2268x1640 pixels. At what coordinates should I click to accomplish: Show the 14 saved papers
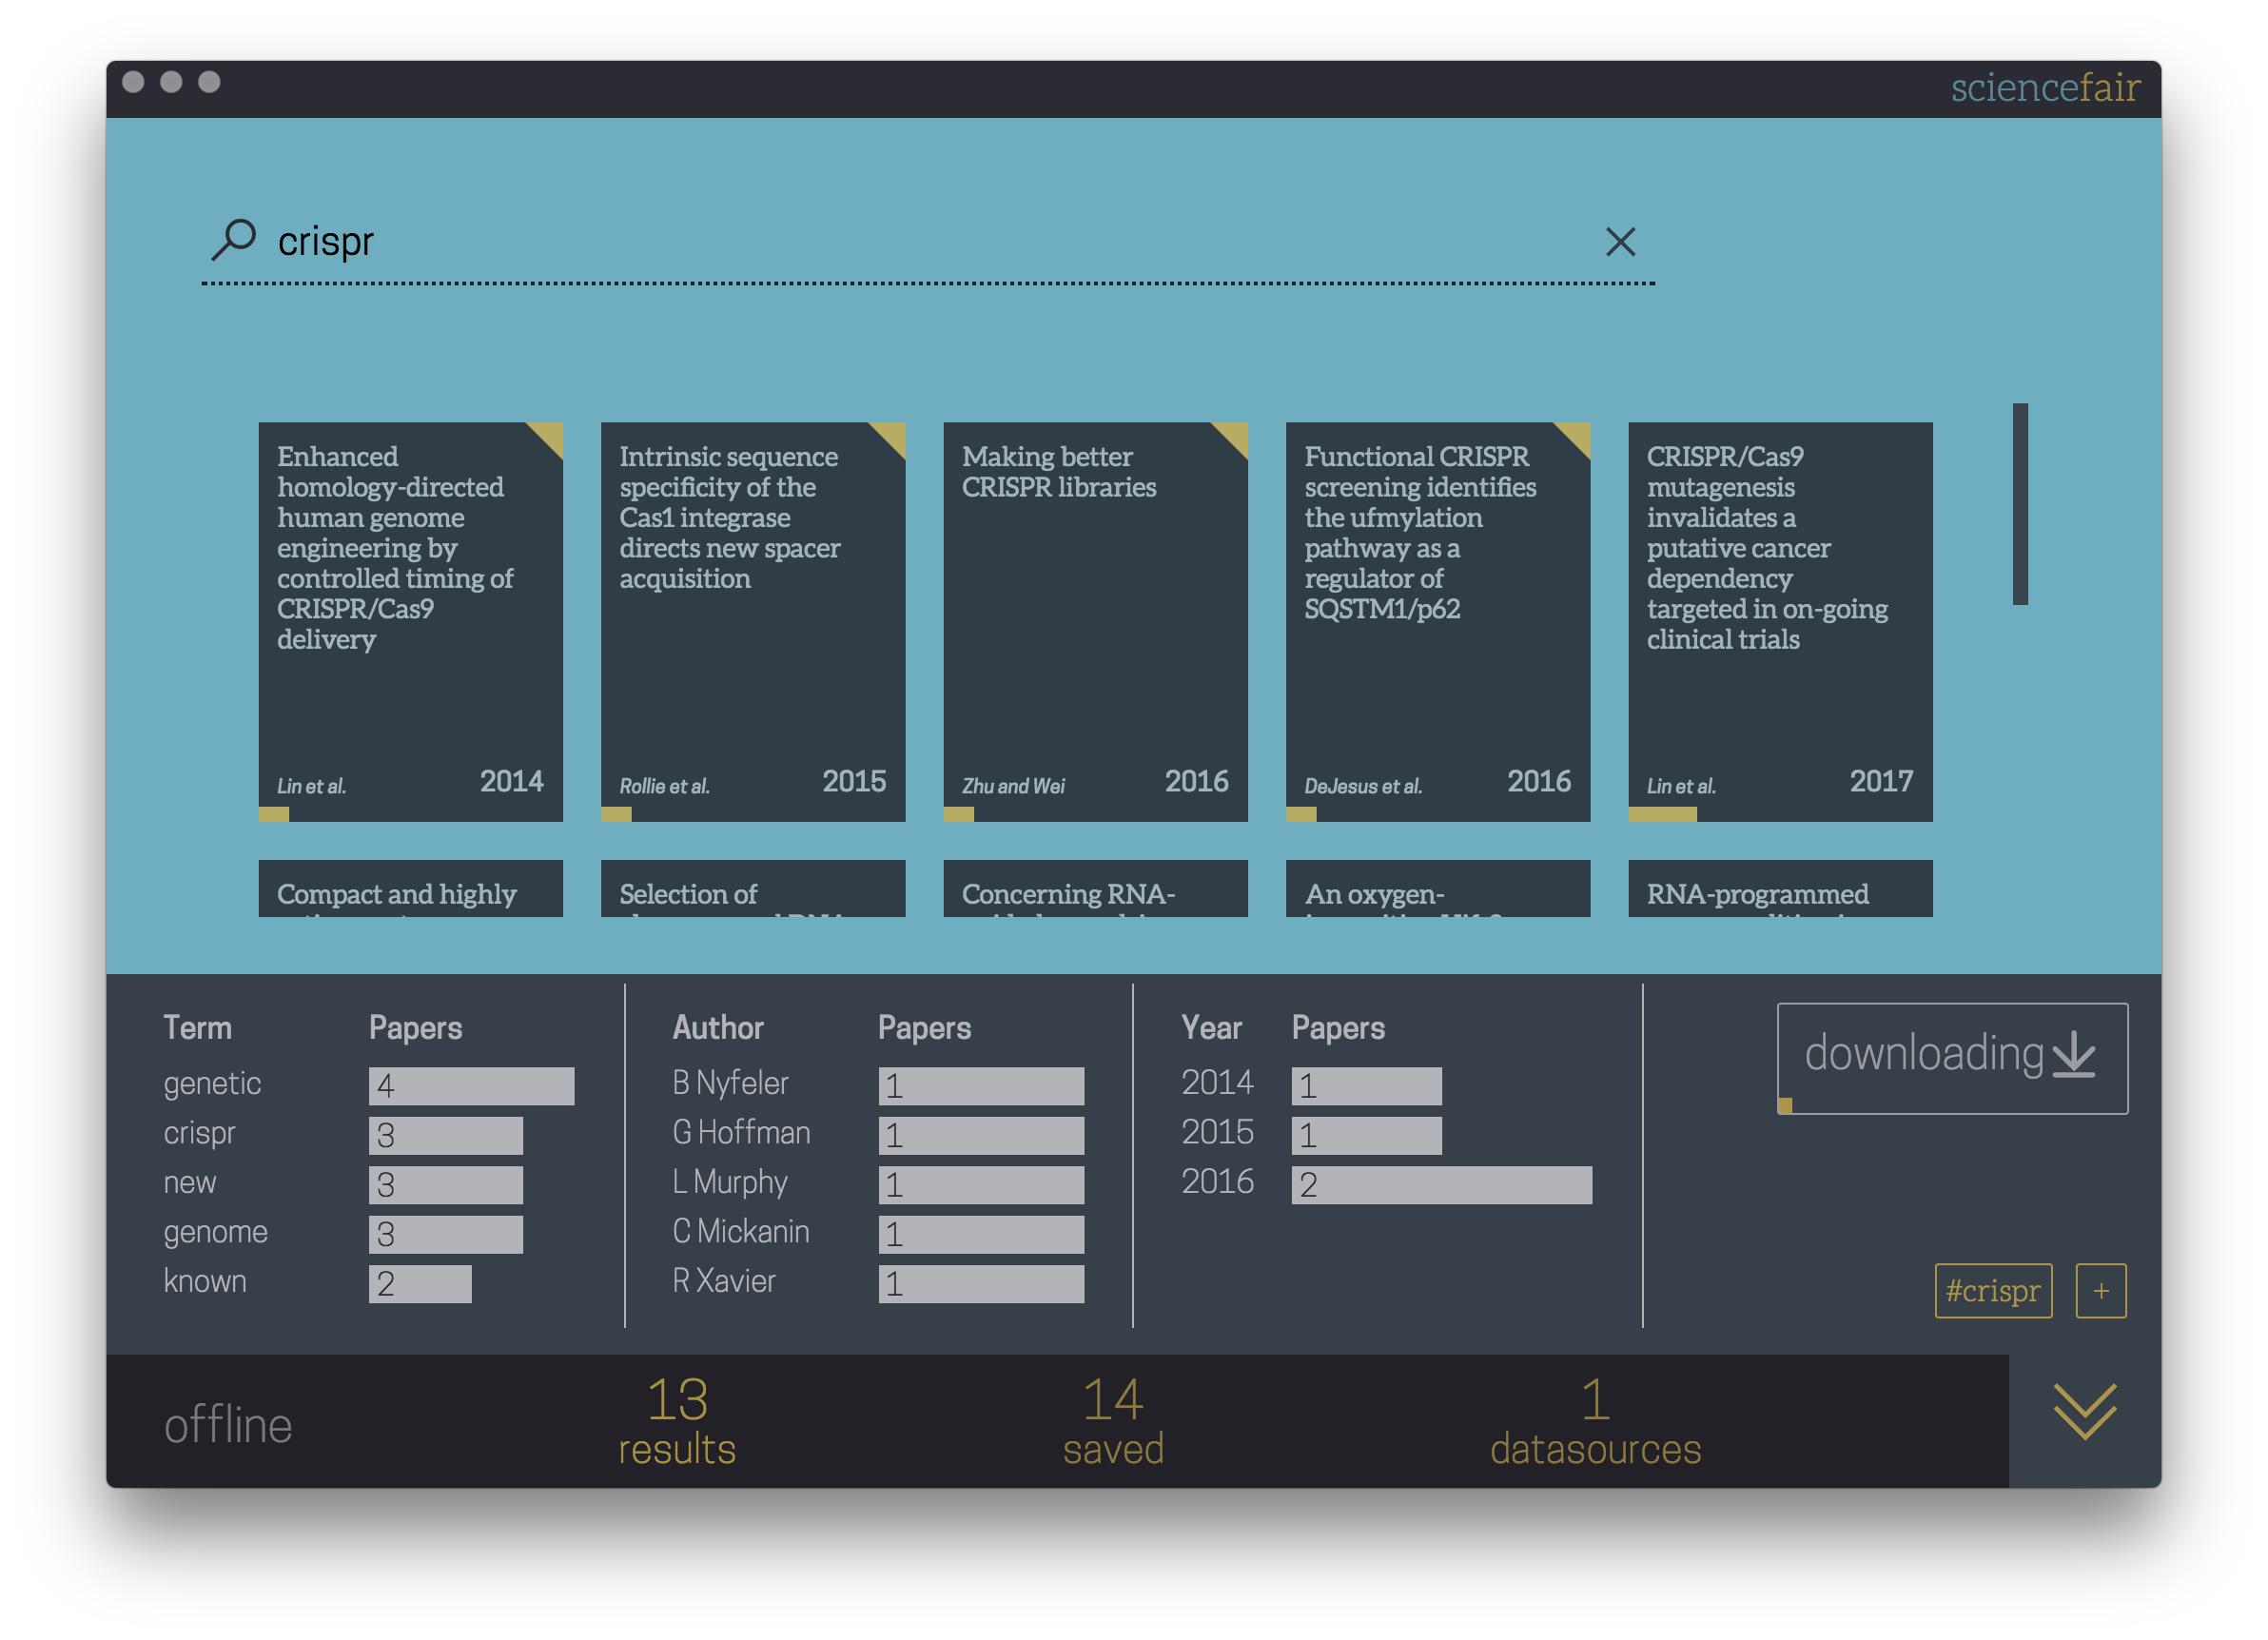[x=1112, y=1421]
